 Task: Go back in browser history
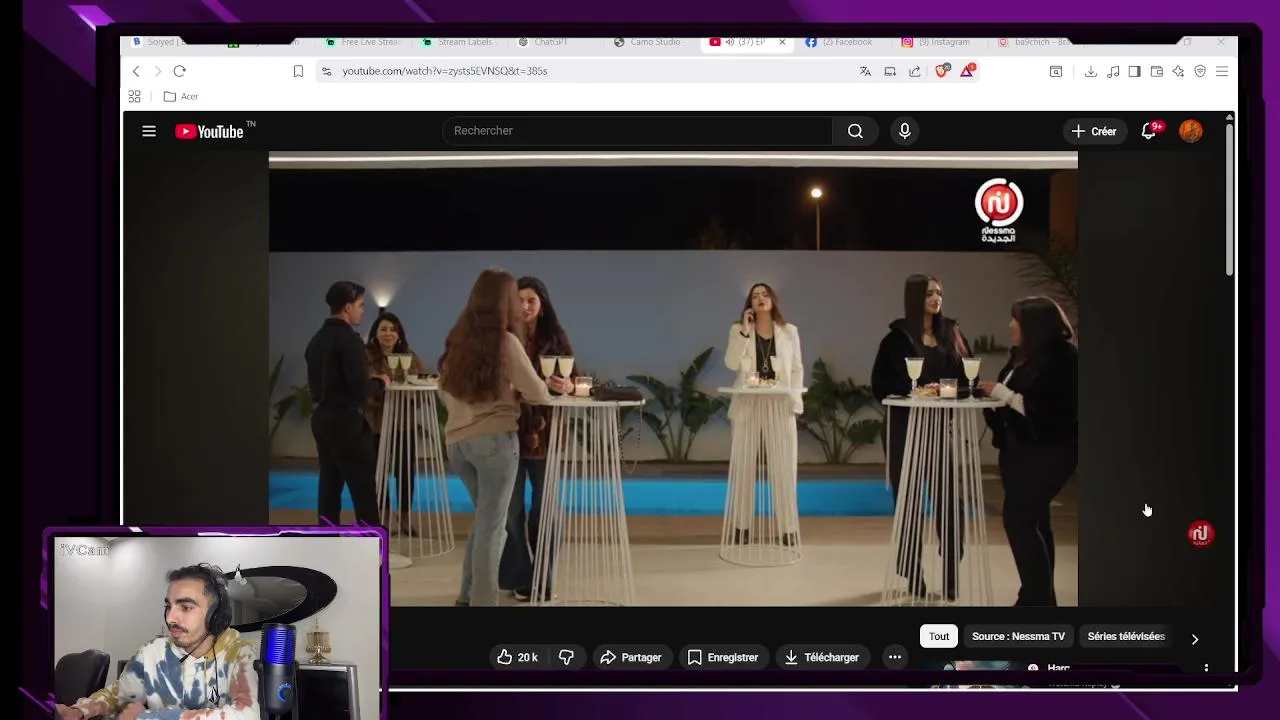[x=136, y=71]
